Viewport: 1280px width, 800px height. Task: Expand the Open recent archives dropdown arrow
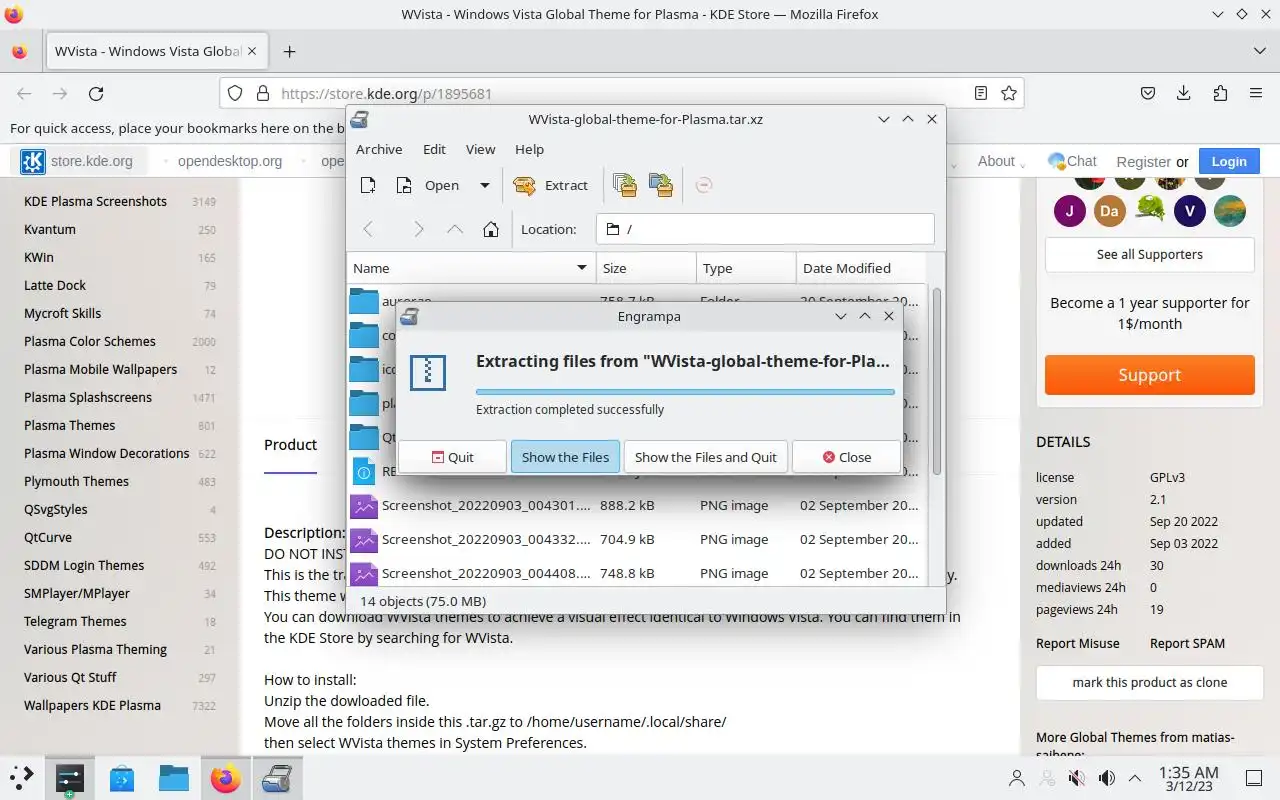[x=485, y=185]
